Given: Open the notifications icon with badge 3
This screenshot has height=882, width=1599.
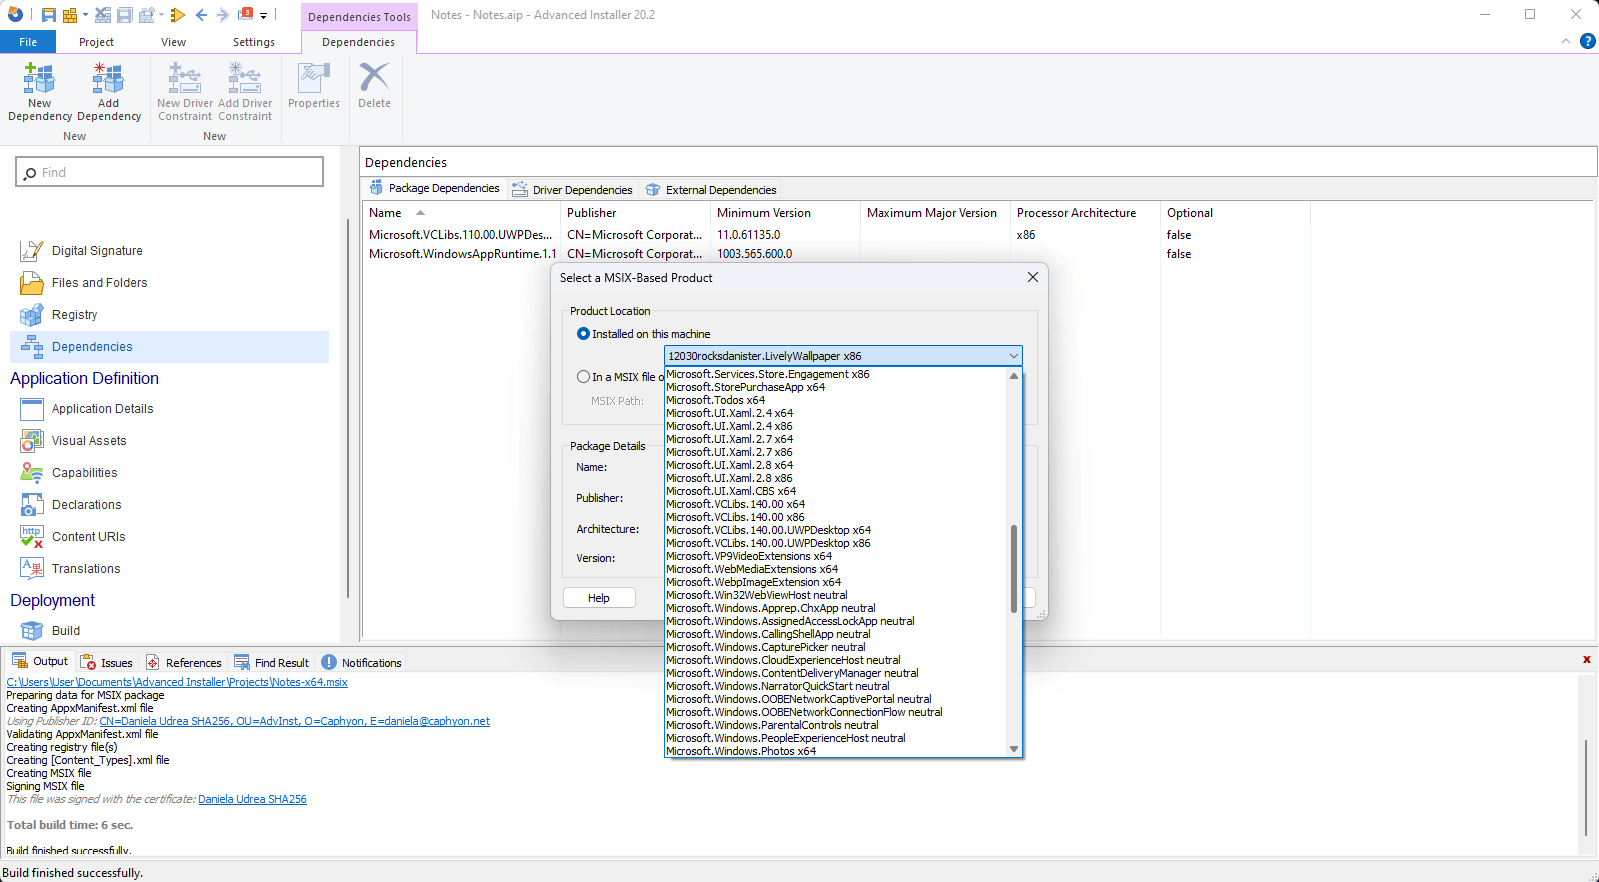Looking at the screenshot, I should pos(246,14).
